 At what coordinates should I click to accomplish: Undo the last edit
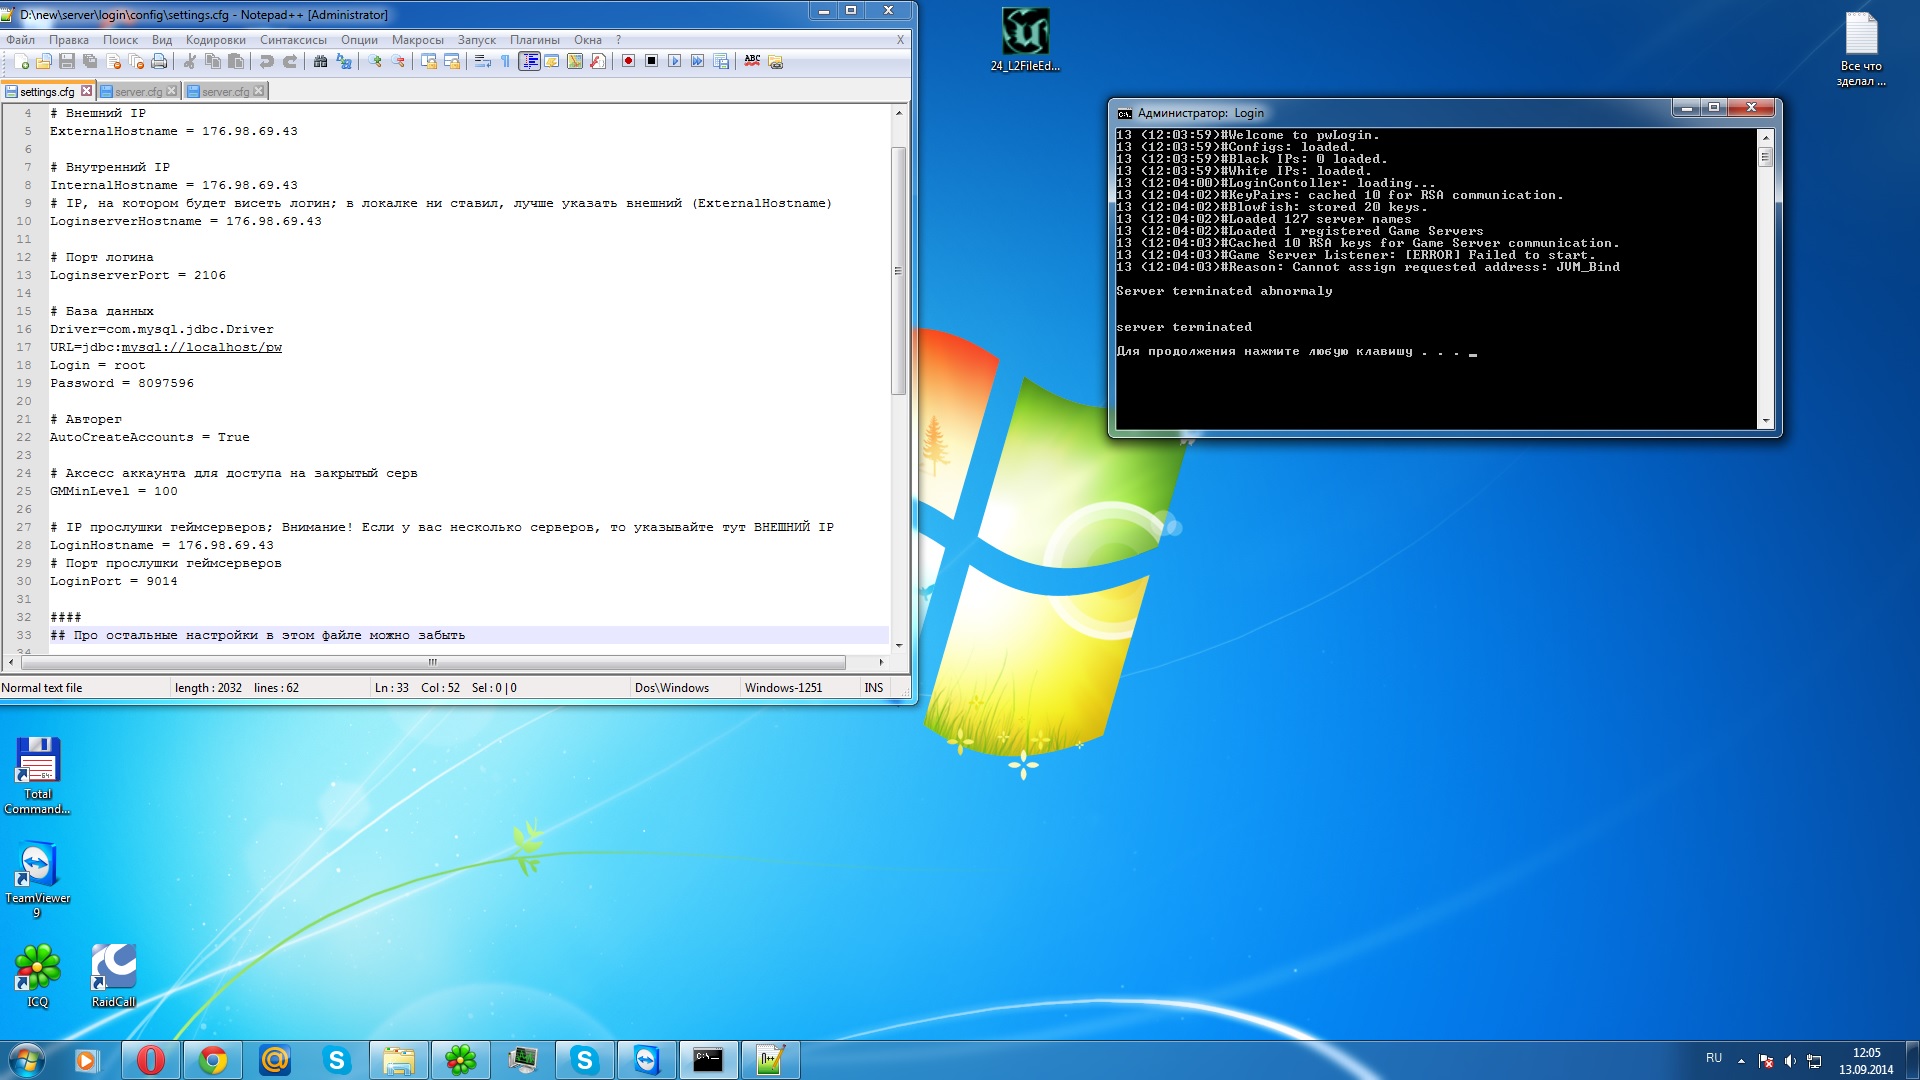pos(266,61)
